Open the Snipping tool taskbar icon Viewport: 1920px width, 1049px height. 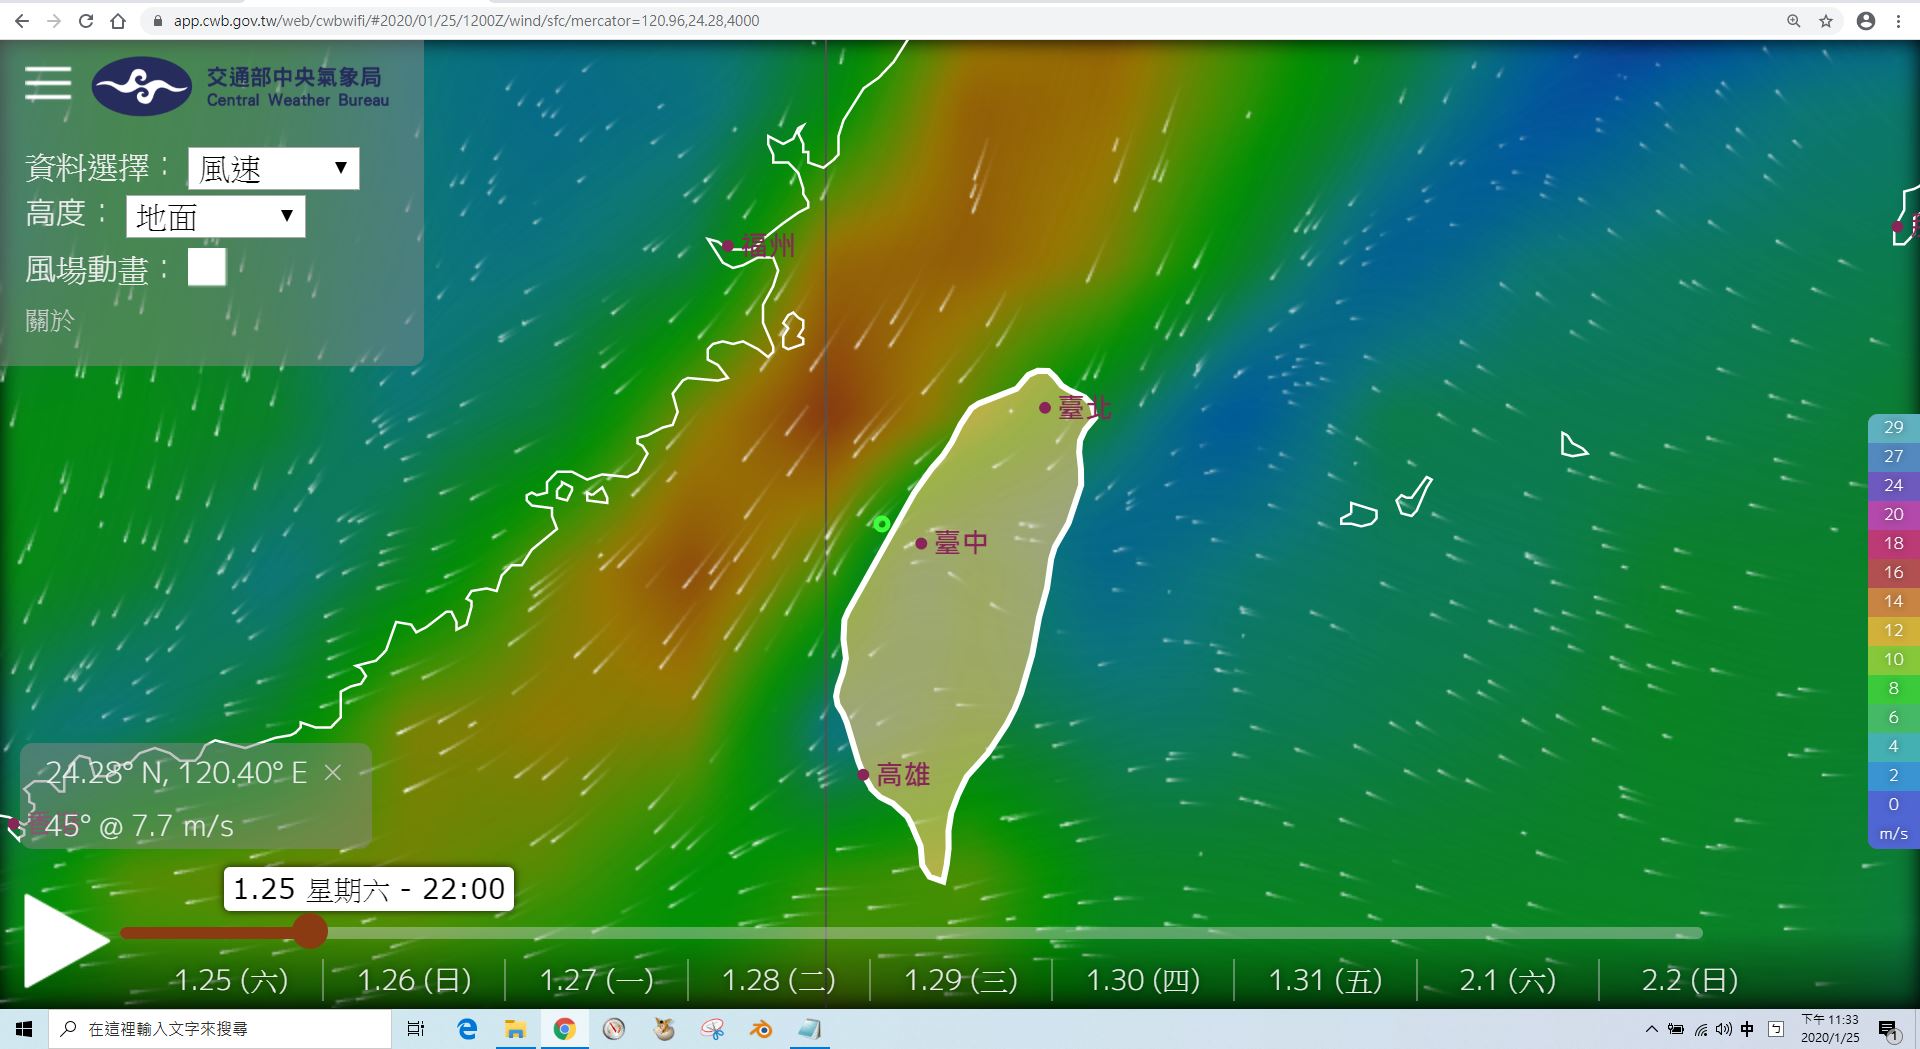click(x=712, y=1029)
